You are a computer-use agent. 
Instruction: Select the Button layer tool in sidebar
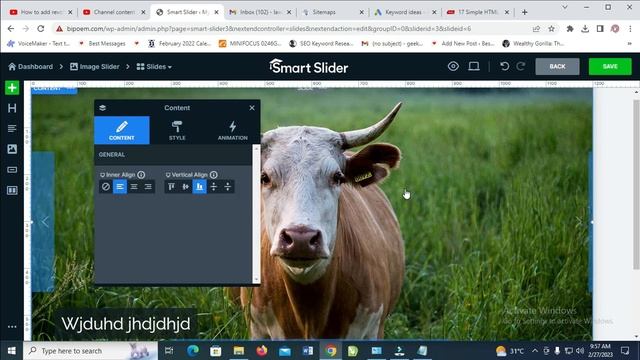12,169
